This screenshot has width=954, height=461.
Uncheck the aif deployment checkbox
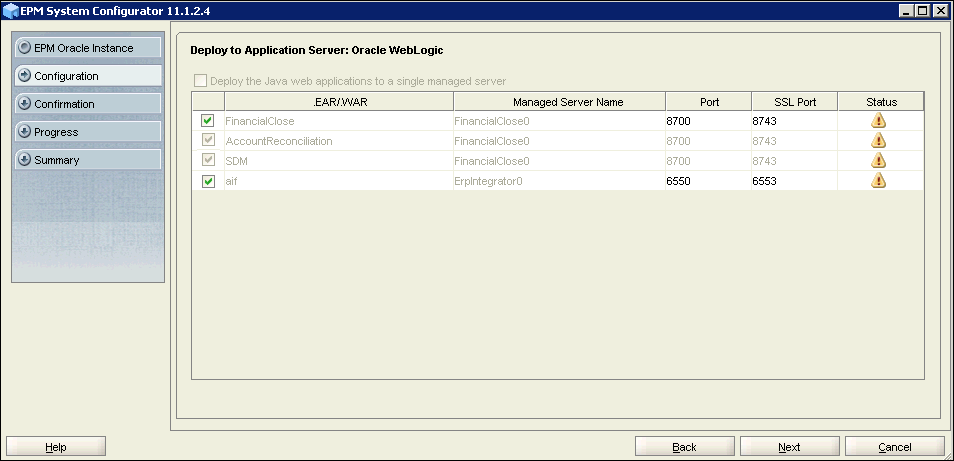[208, 181]
